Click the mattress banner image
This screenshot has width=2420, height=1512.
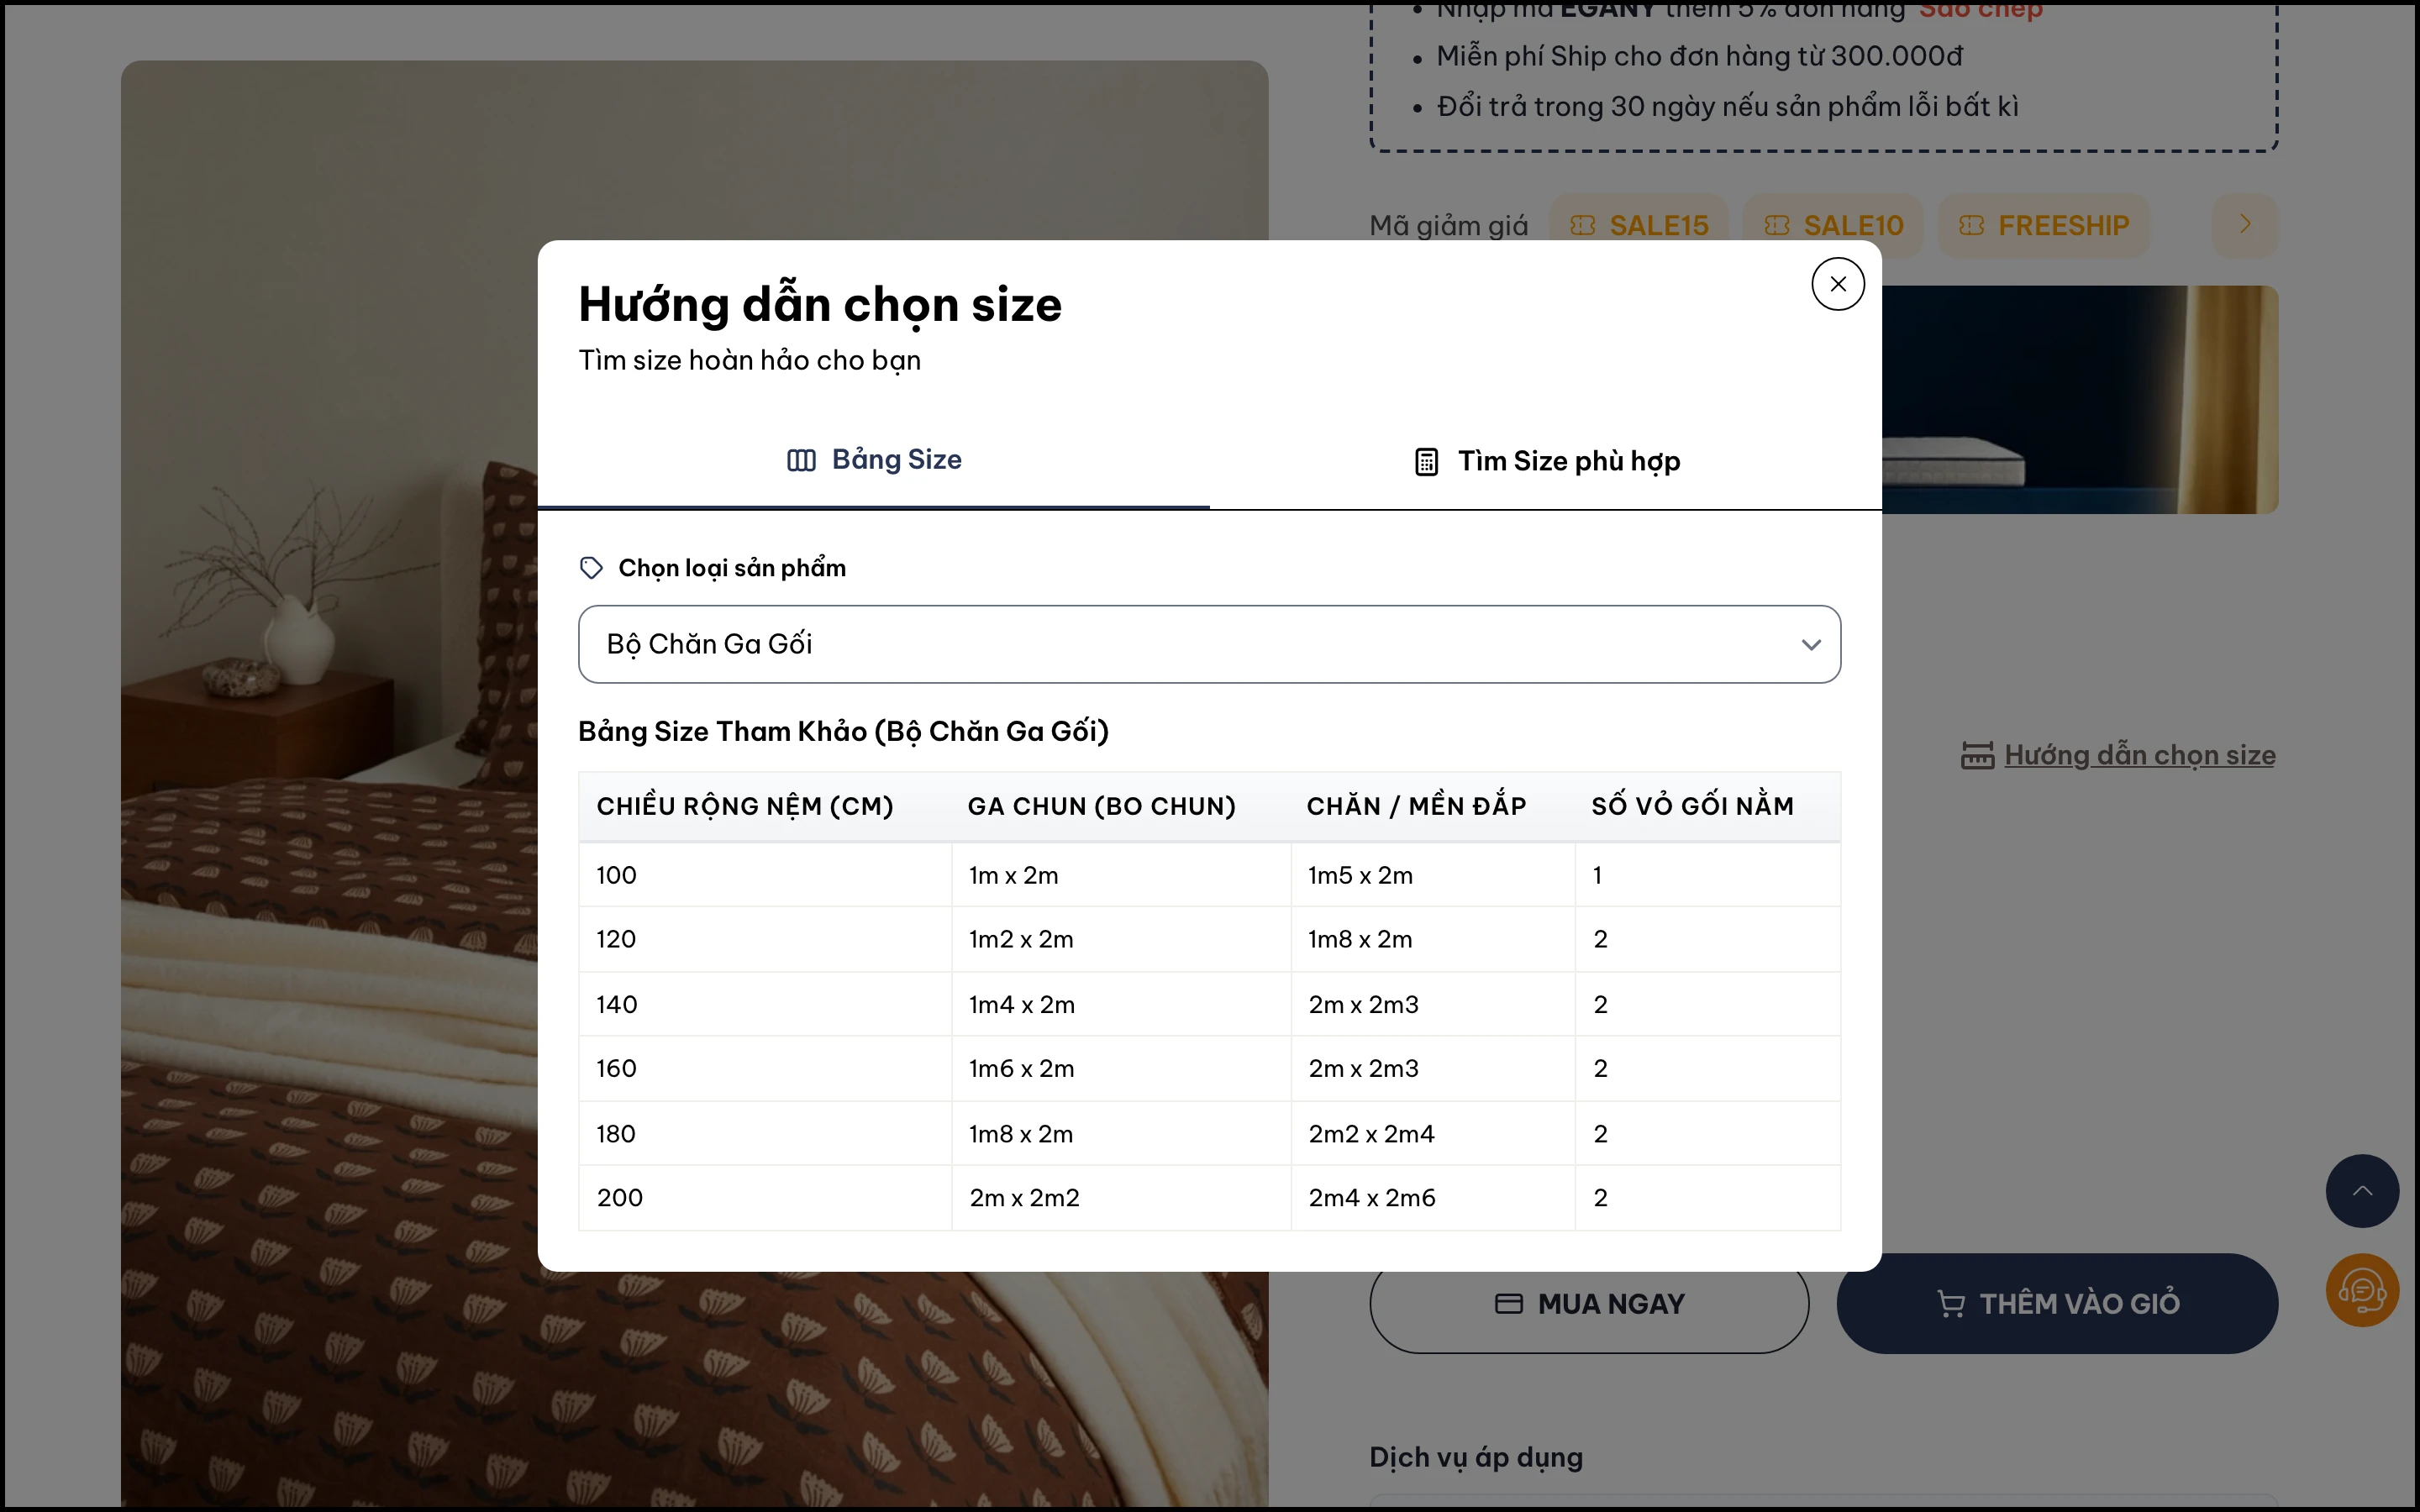[x=2080, y=400]
